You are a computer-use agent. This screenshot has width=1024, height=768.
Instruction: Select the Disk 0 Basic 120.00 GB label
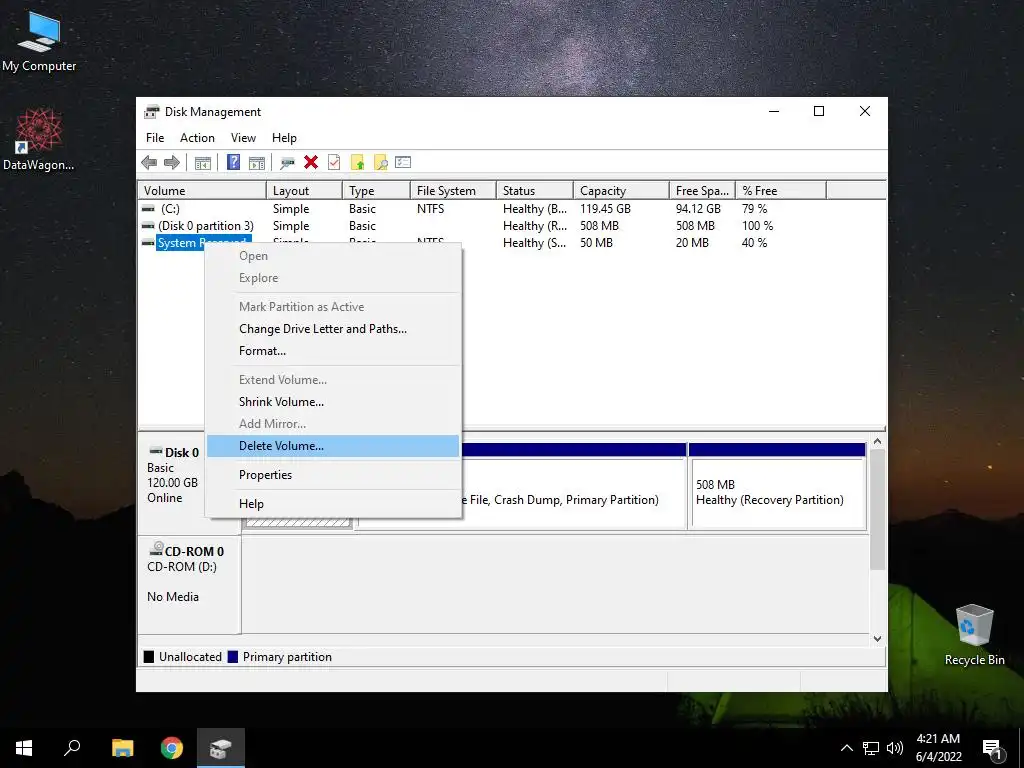point(172,475)
